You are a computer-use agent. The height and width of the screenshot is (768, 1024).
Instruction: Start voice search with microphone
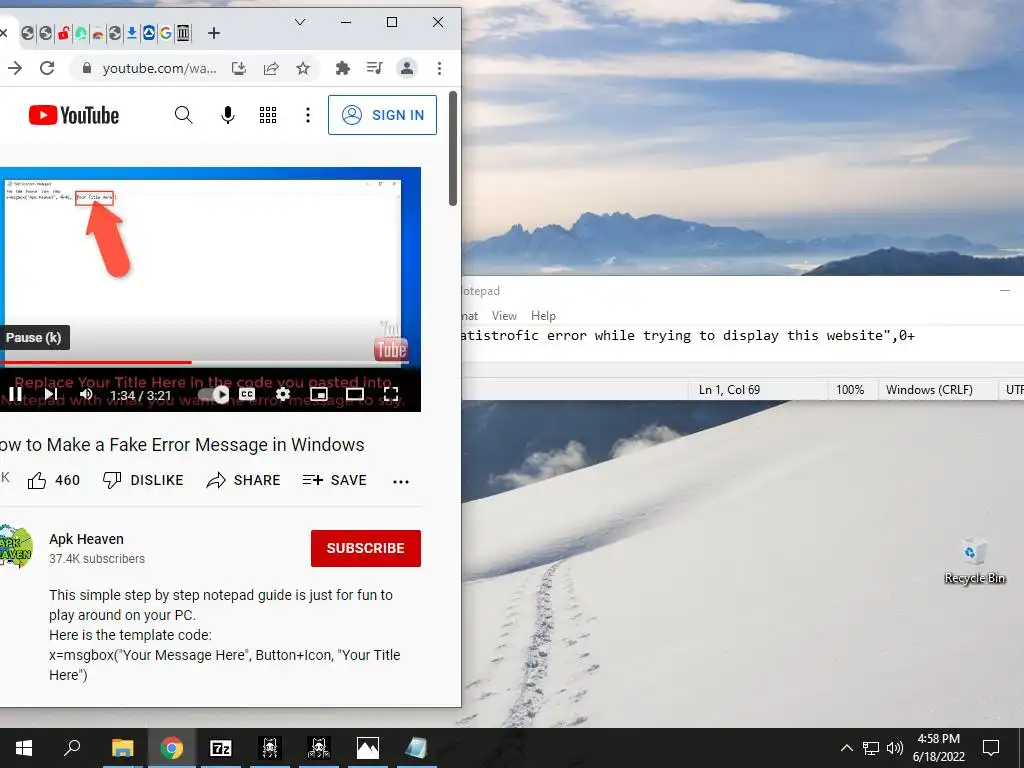(x=227, y=115)
